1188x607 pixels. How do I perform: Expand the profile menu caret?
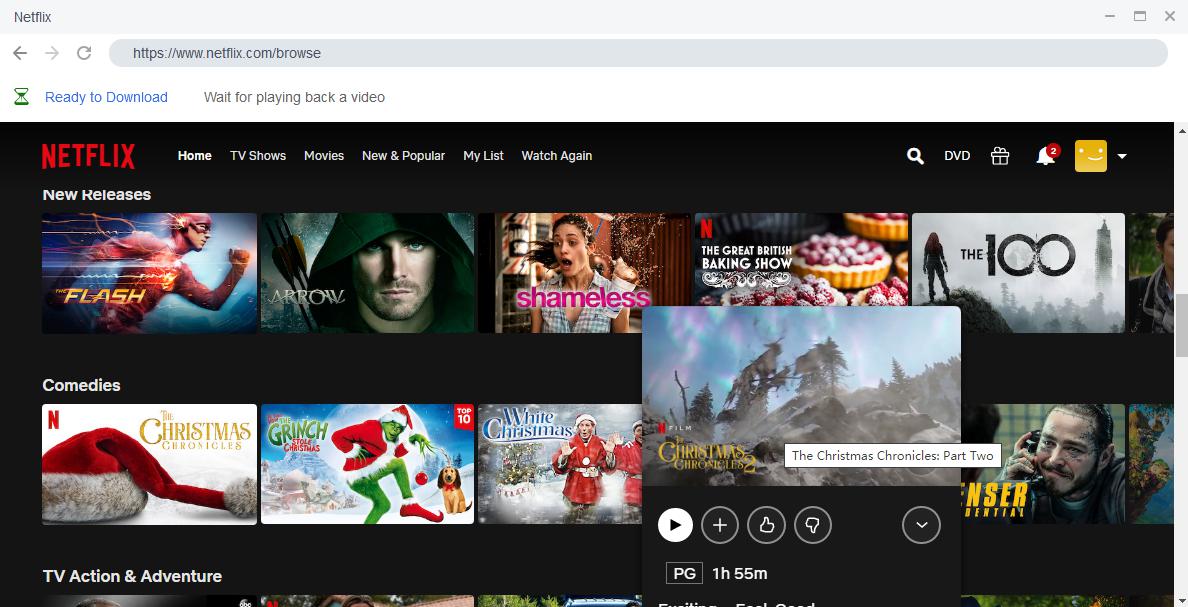click(x=1122, y=156)
